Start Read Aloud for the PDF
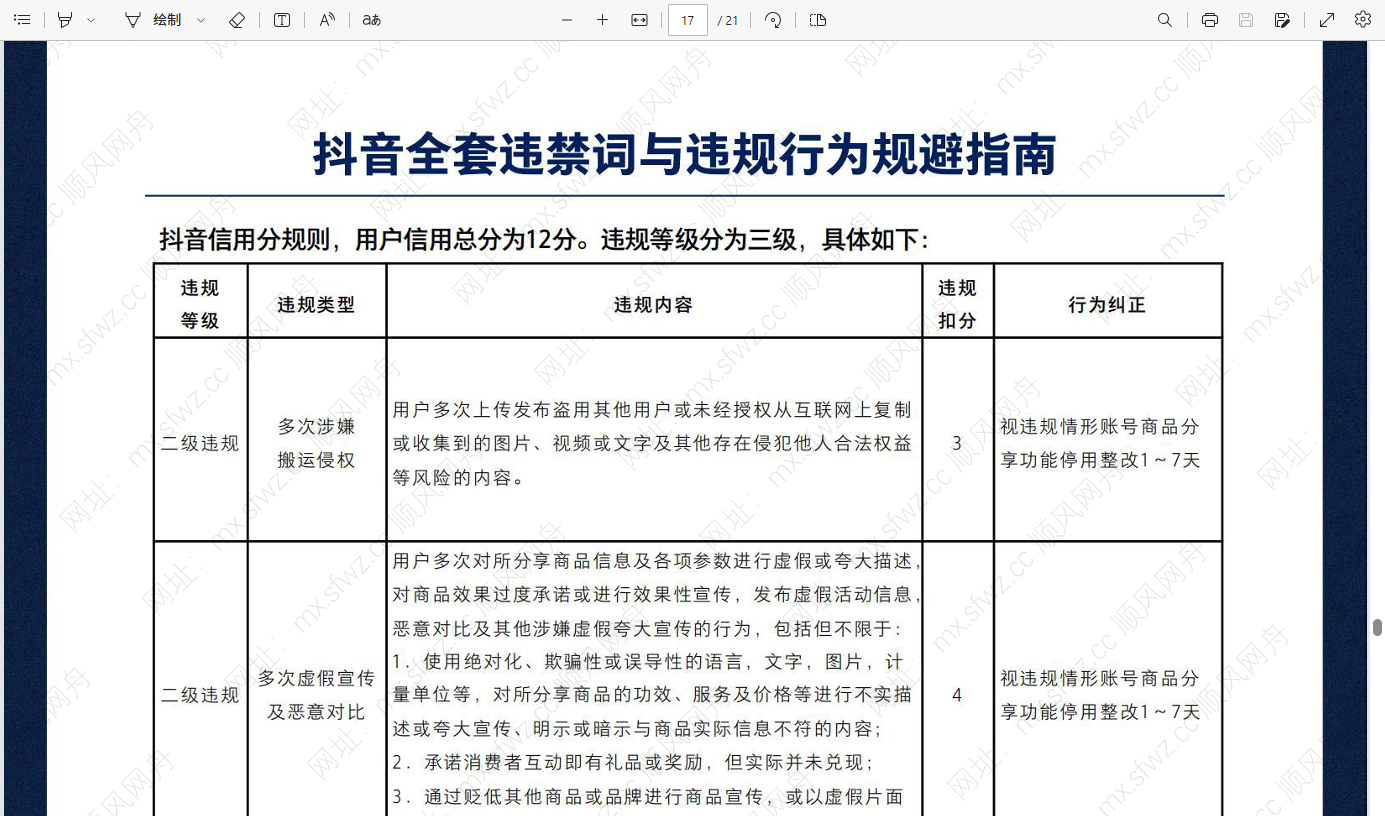The image size is (1385, 816). coord(326,19)
